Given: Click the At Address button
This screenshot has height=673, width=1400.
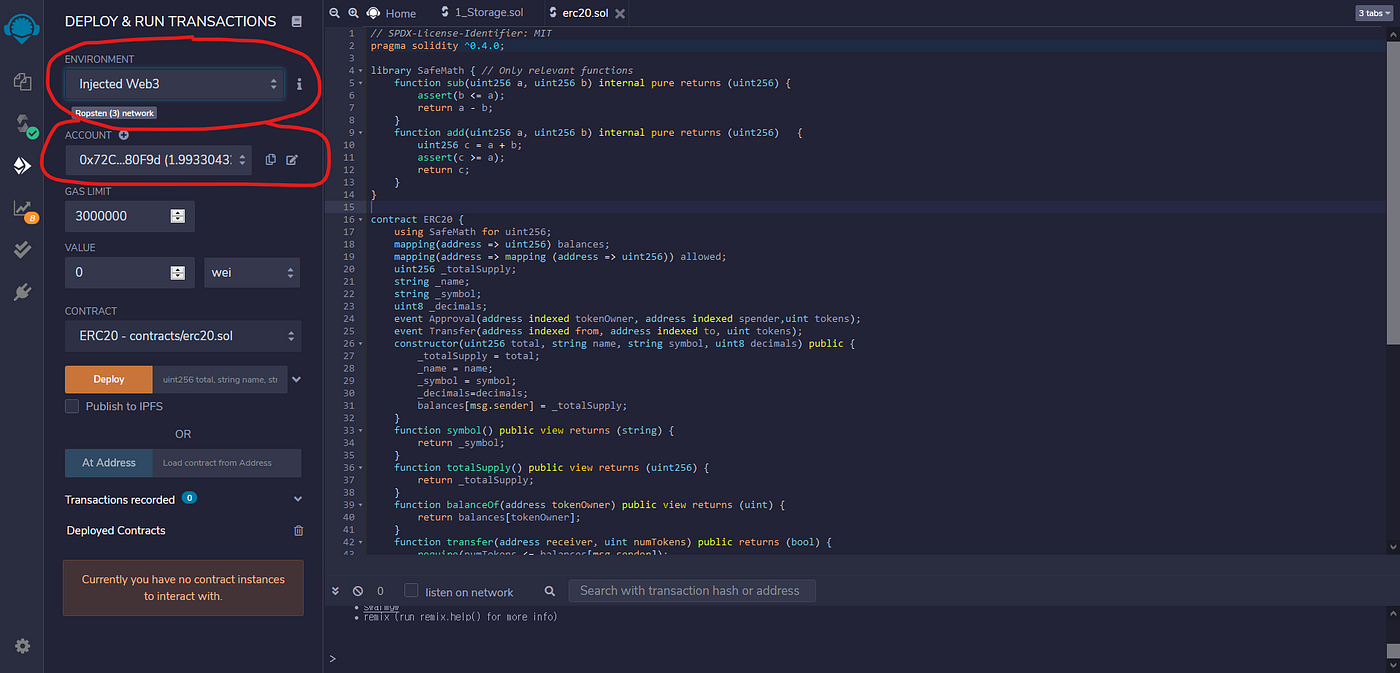Looking at the screenshot, I should (x=109, y=463).
